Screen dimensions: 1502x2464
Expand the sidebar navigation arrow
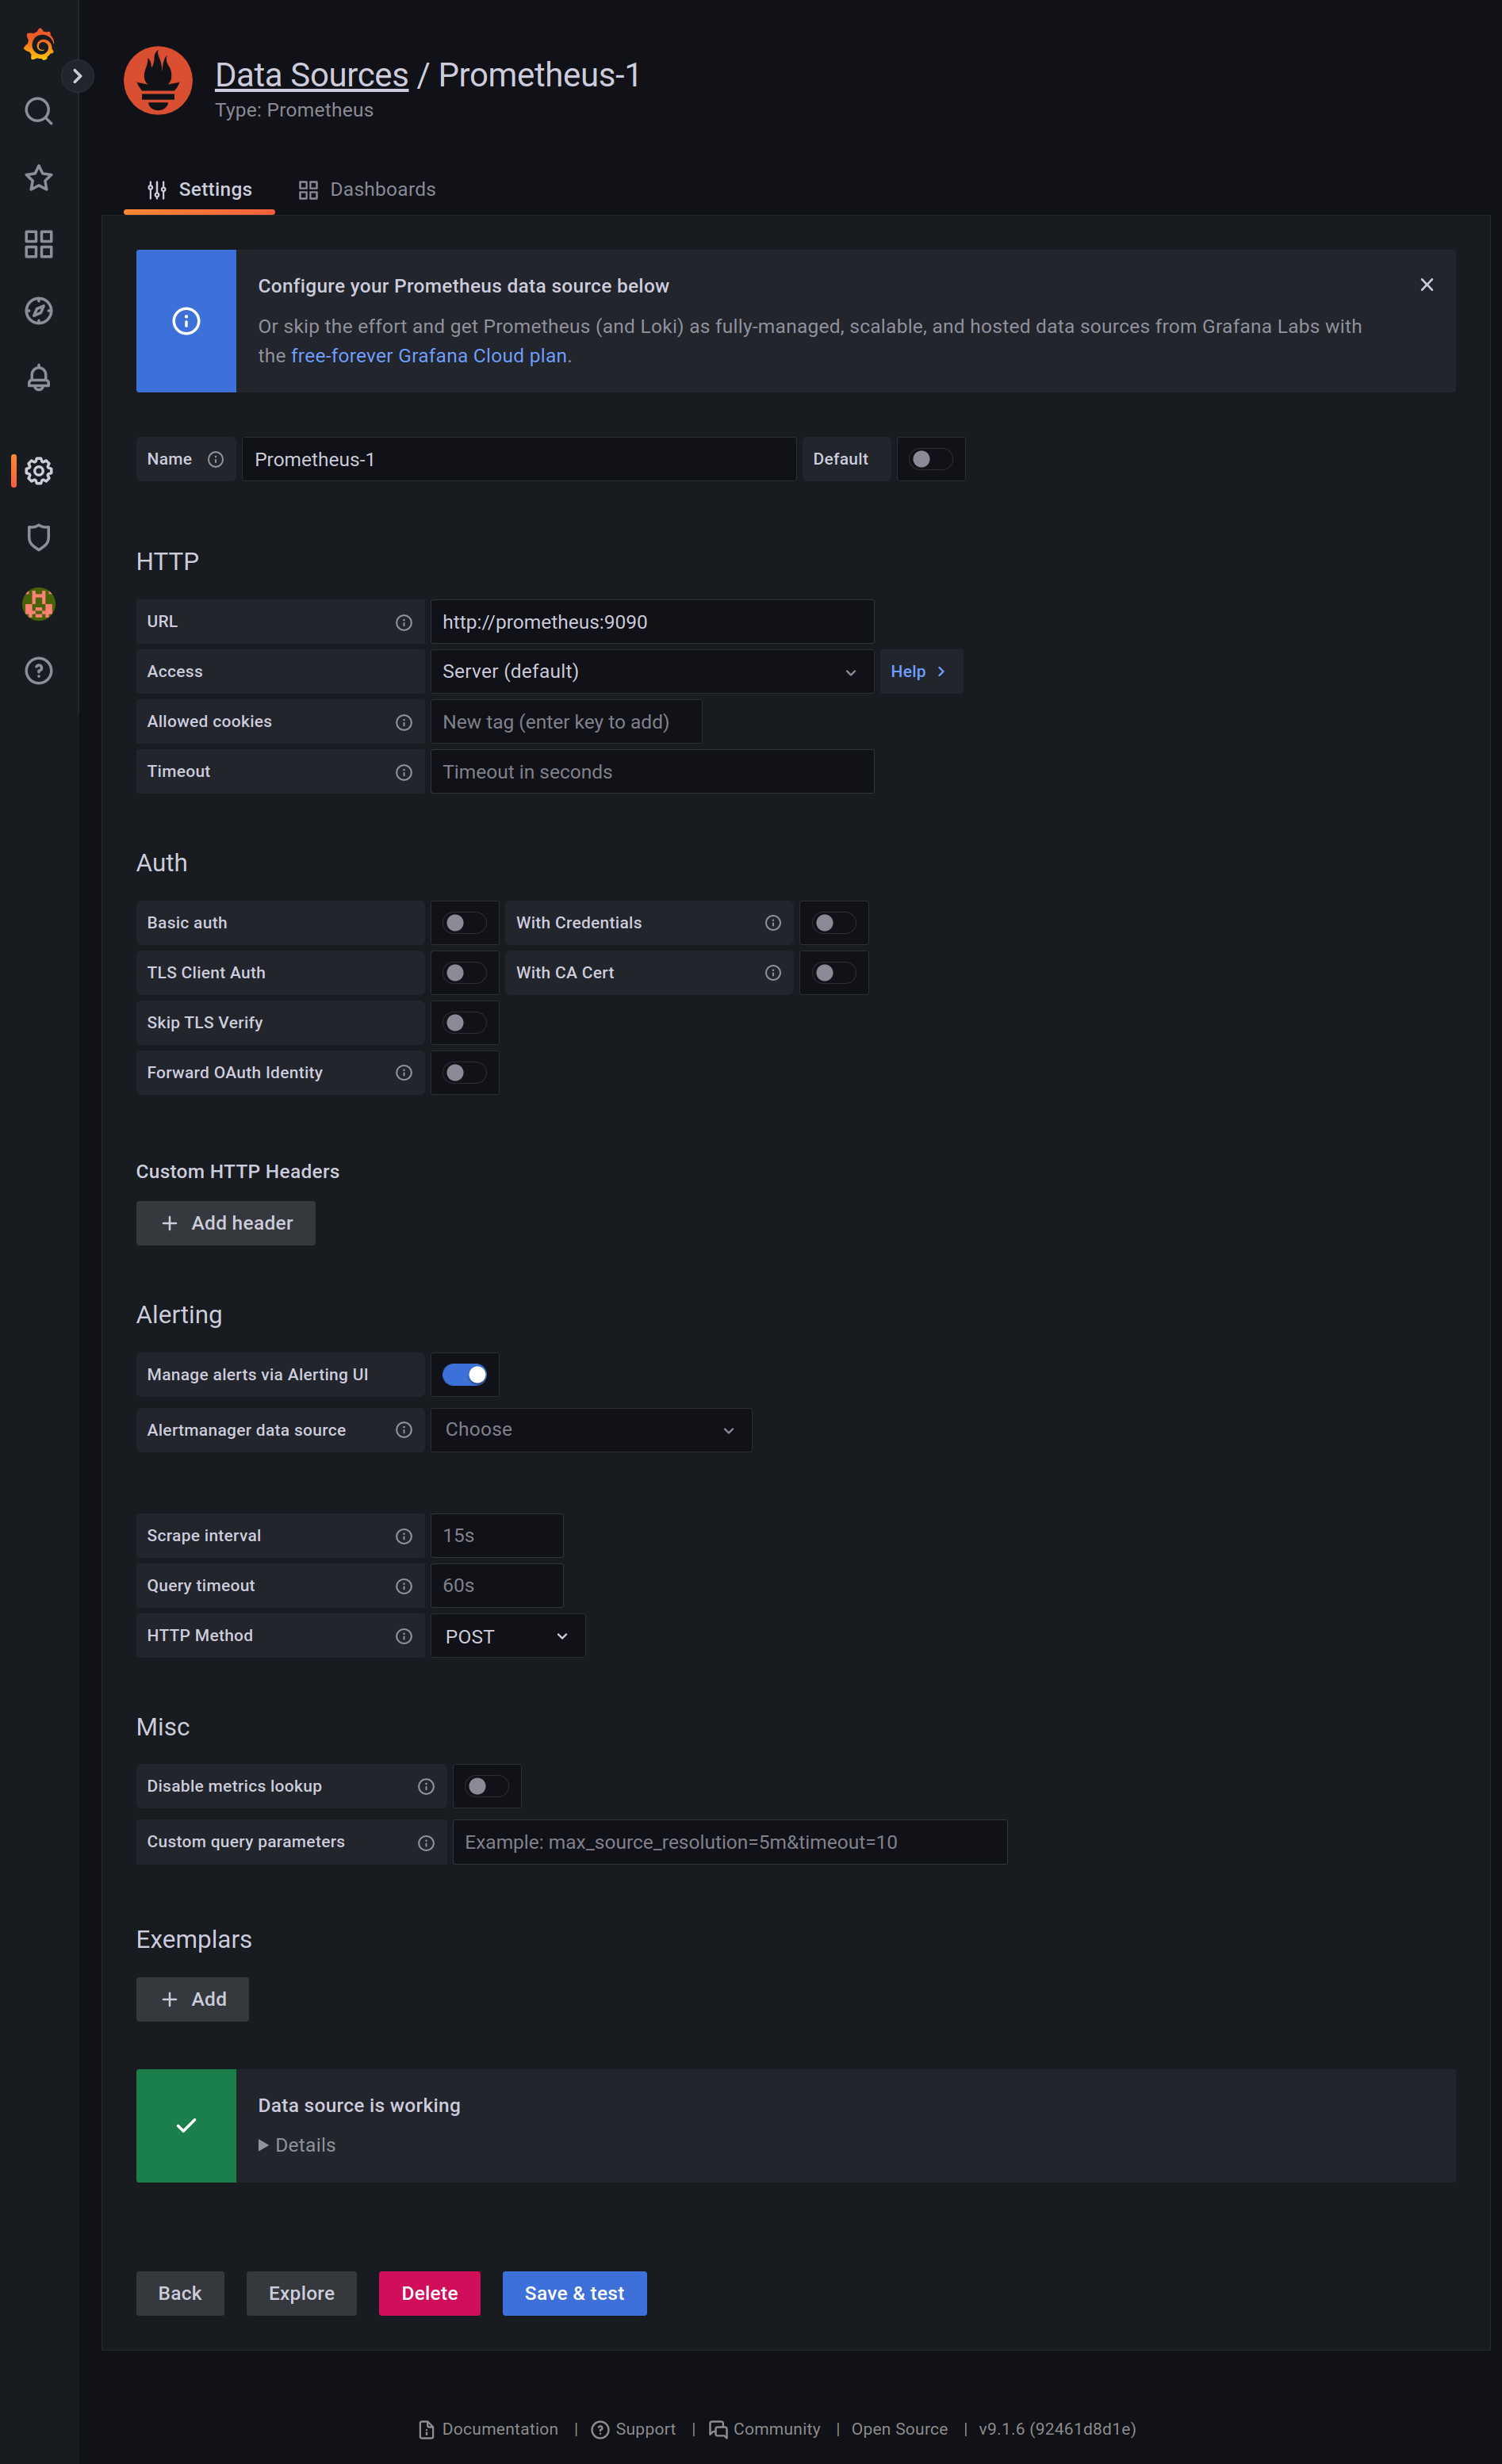pos(77,76)
